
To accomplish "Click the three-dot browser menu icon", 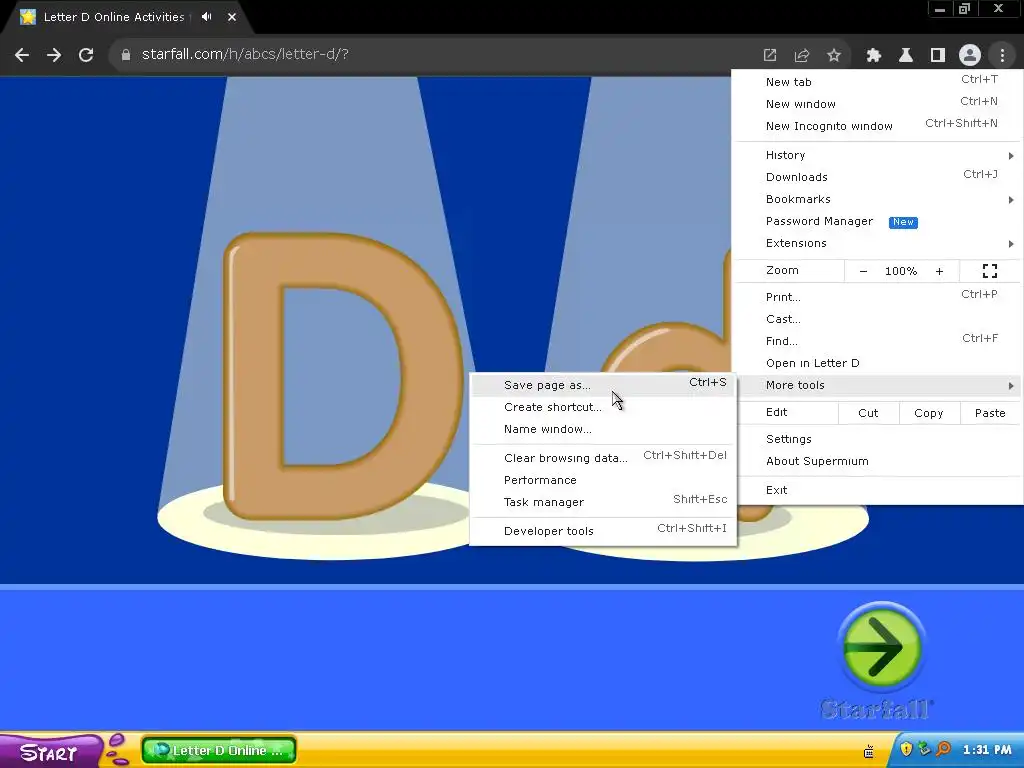I will 1002,55.
